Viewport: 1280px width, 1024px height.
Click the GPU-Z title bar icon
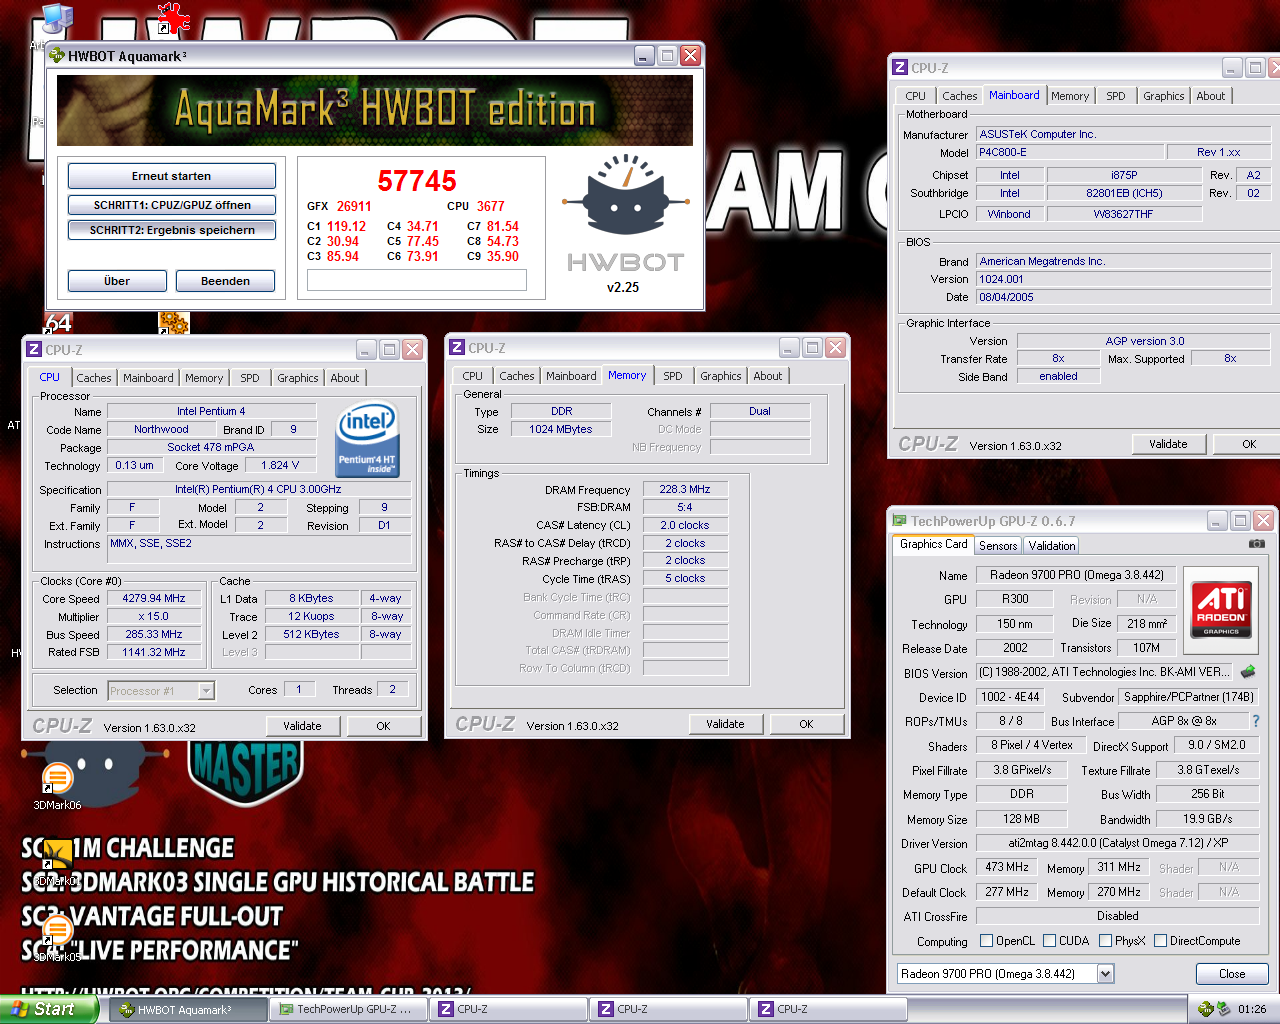click(899, 521)
